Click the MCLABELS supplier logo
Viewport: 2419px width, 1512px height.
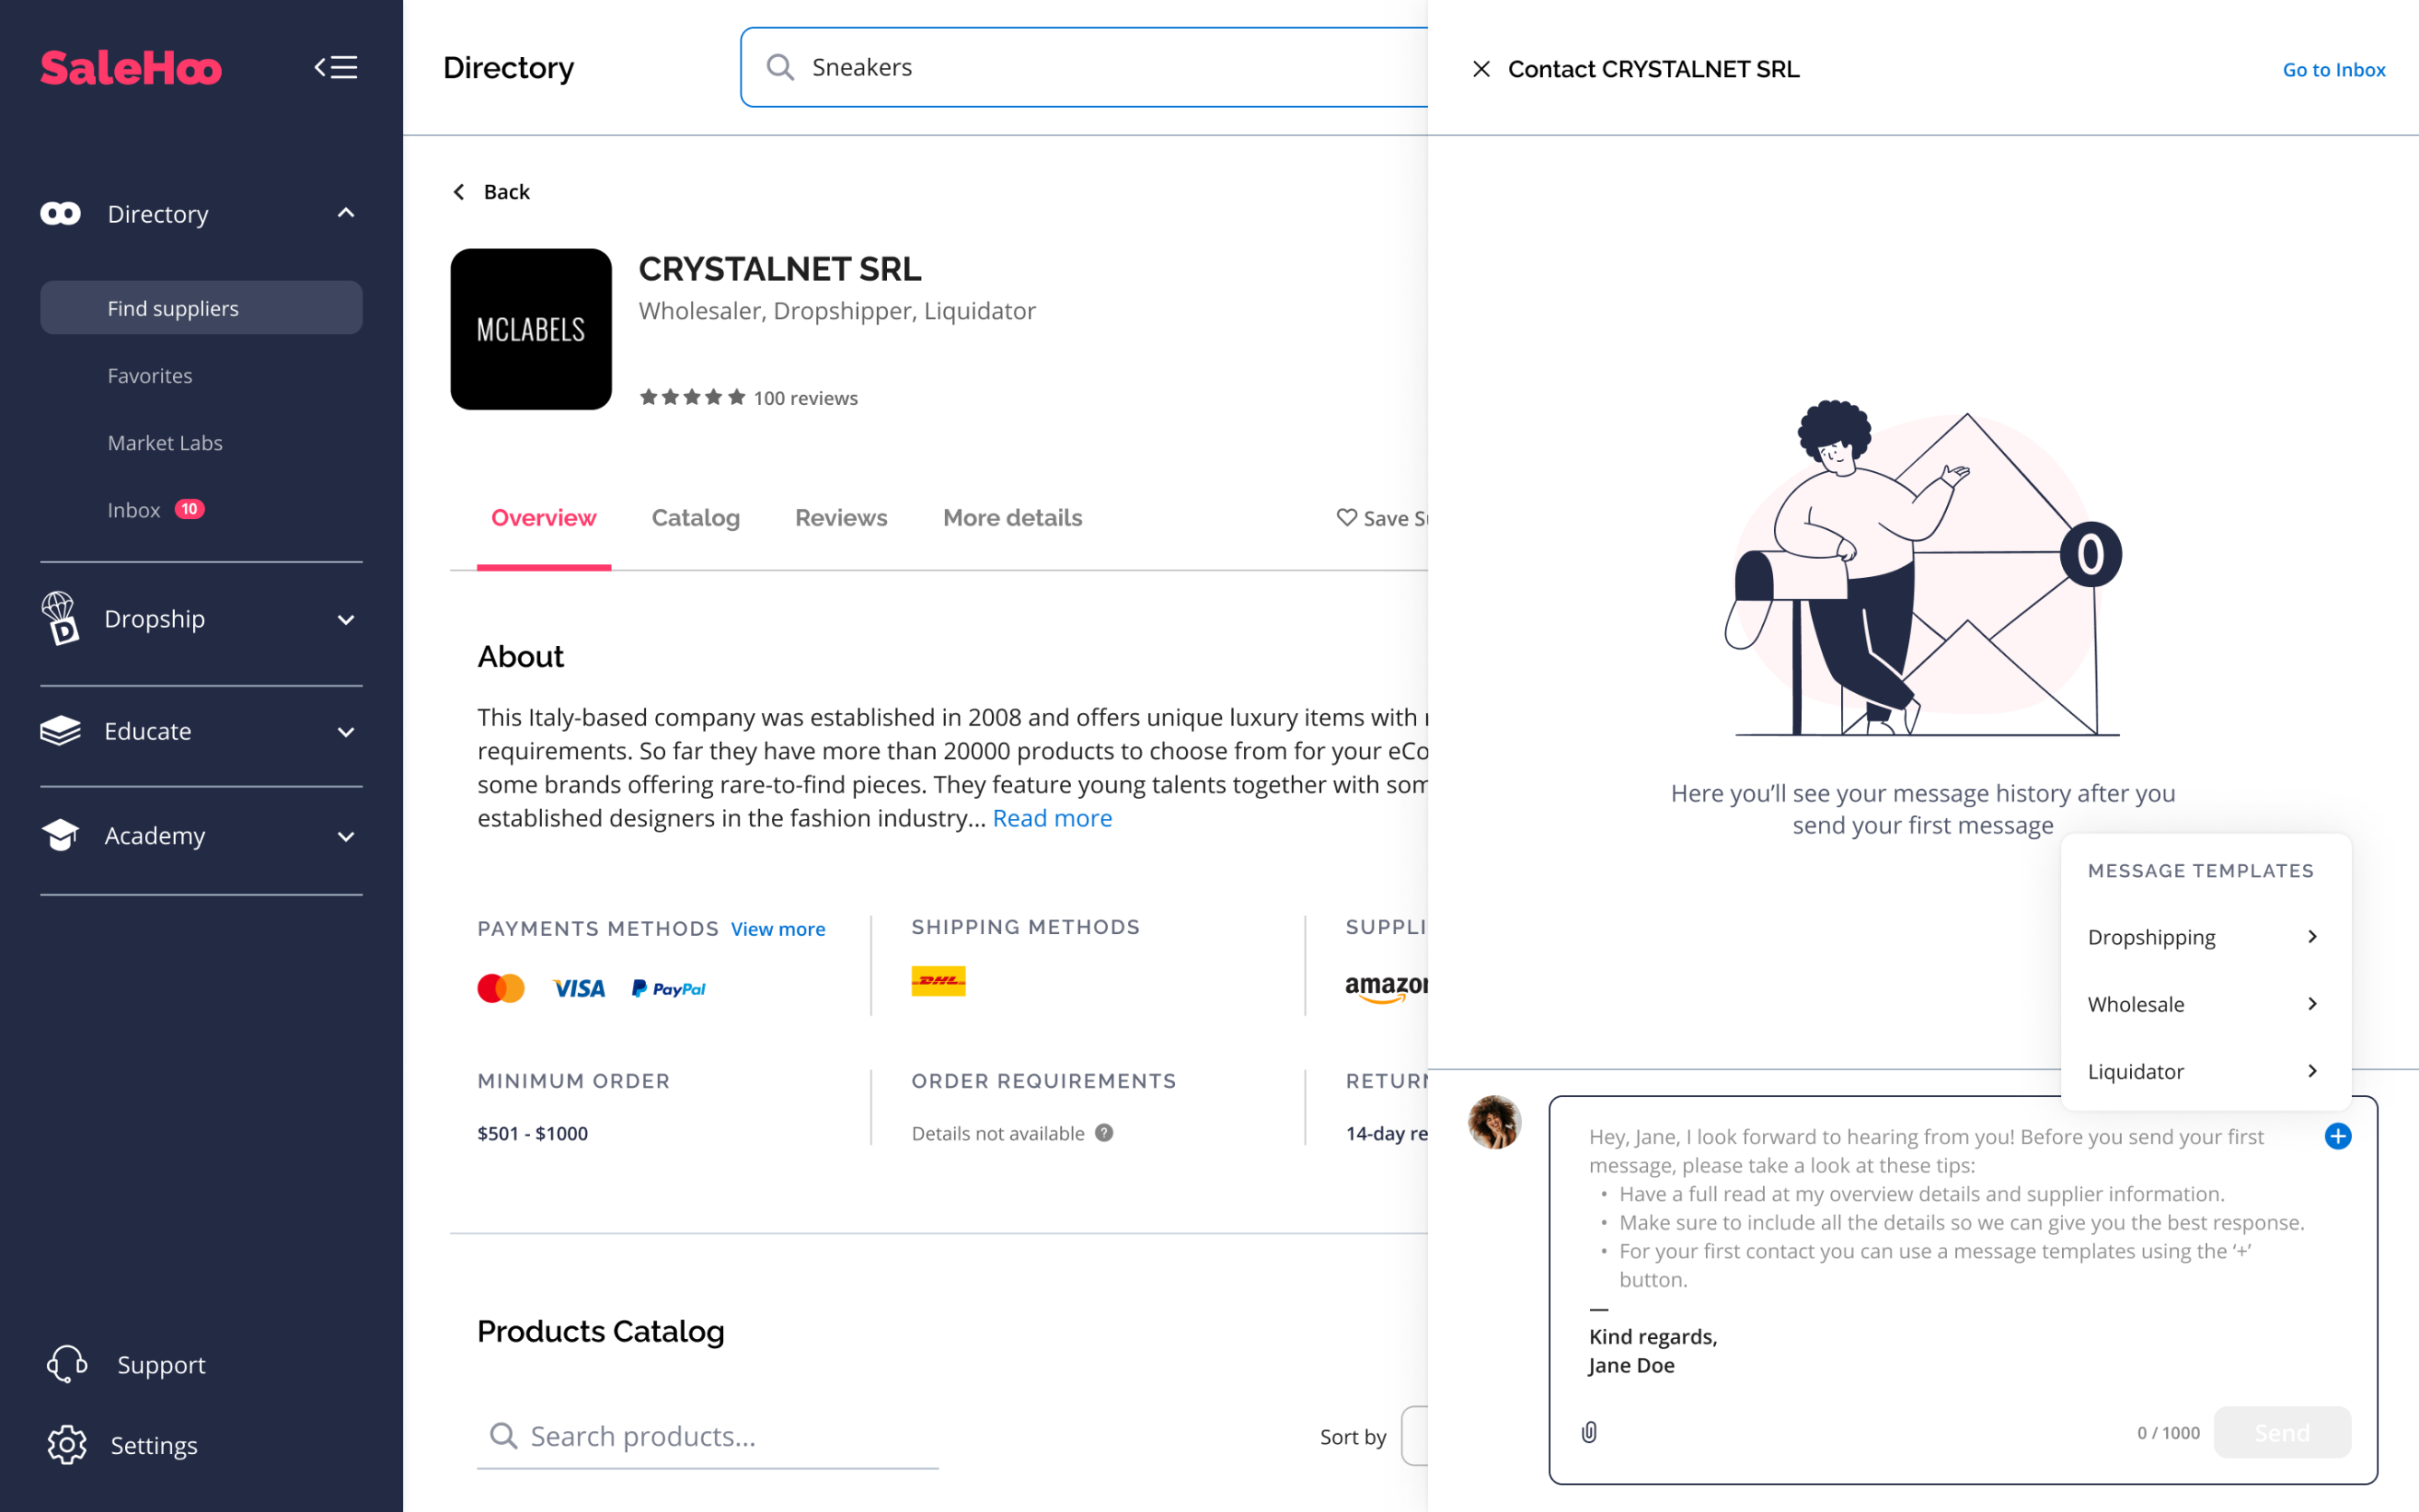531,329
